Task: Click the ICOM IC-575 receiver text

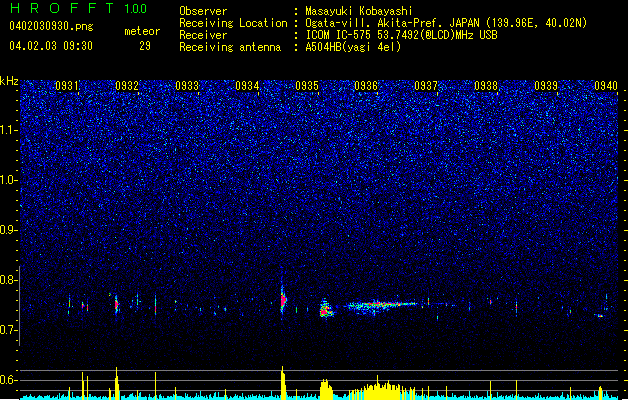Action: click(402, 35)
